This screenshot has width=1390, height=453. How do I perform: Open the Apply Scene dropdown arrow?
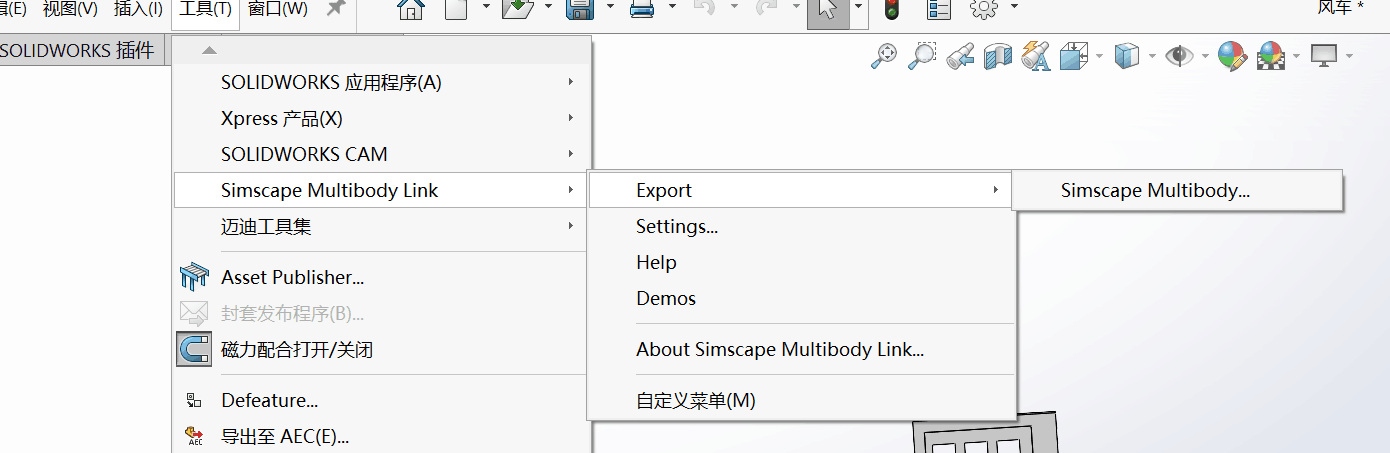[1297, 56]
